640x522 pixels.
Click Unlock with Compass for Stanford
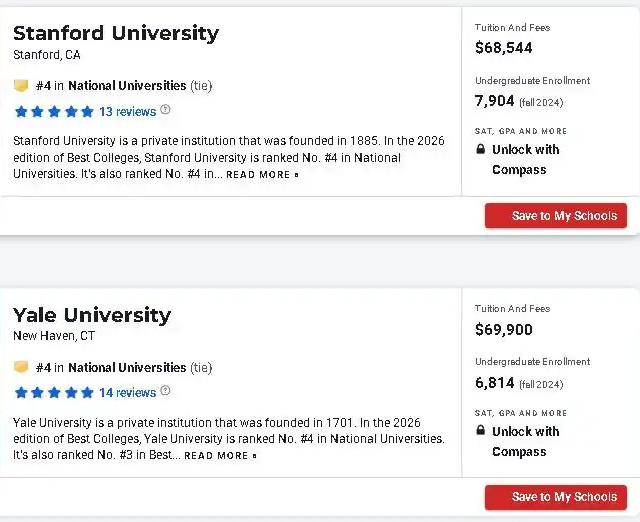[x=525, y=160]
